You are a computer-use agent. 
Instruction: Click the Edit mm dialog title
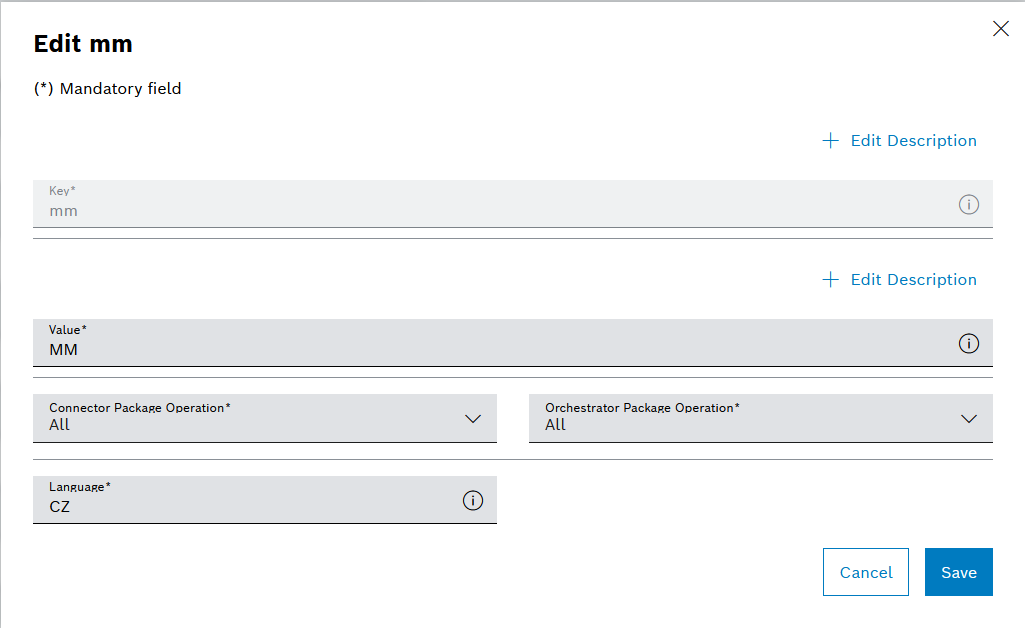(83, 43)
